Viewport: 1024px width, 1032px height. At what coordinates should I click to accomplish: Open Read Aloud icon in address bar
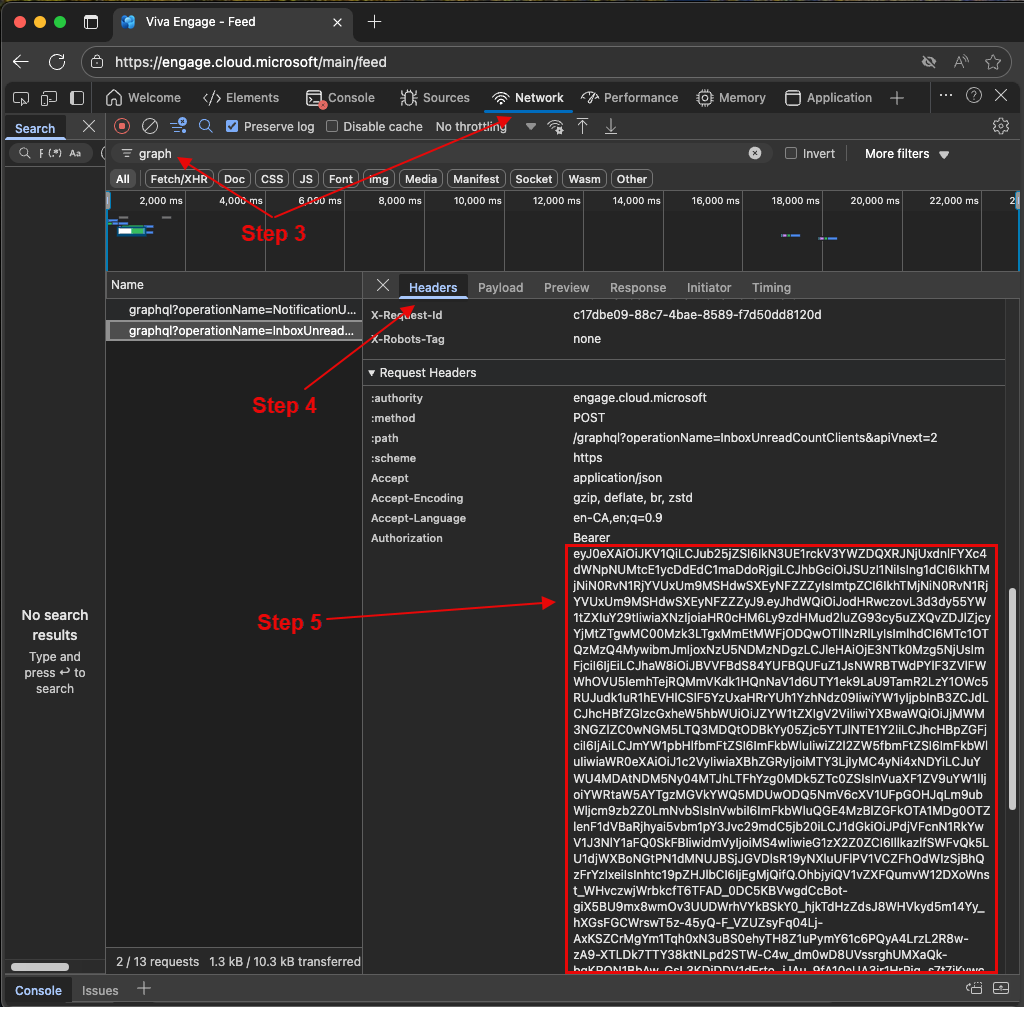click(961, 62)
